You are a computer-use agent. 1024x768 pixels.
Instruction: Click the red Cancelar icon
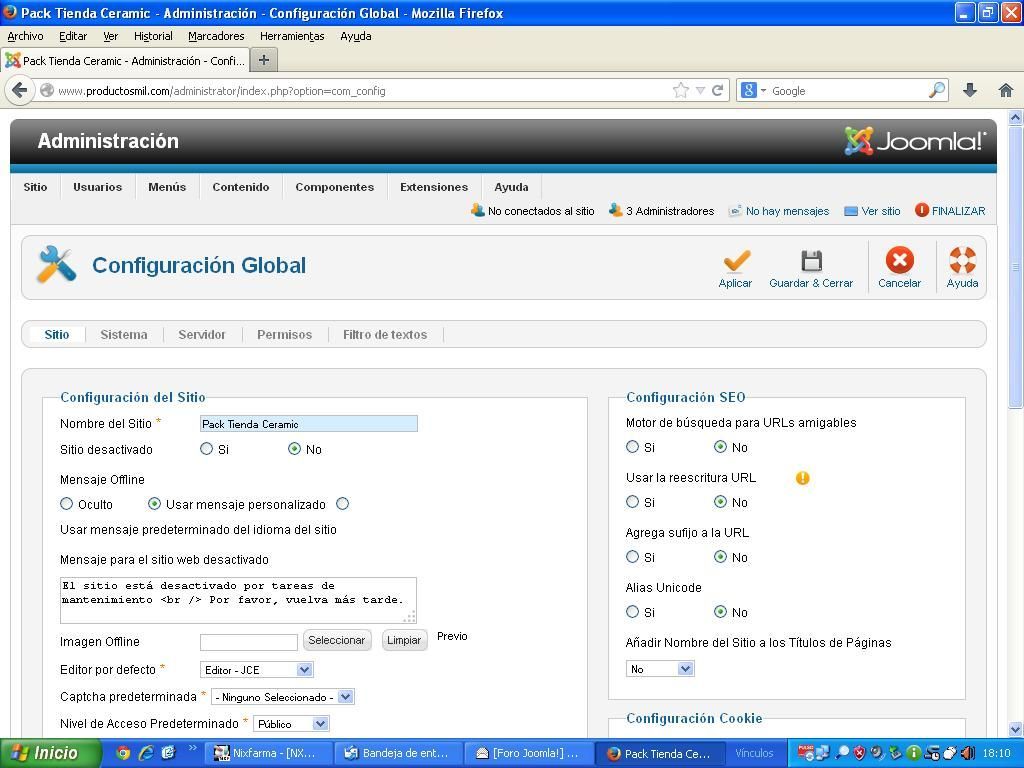(x=899, y=261)
